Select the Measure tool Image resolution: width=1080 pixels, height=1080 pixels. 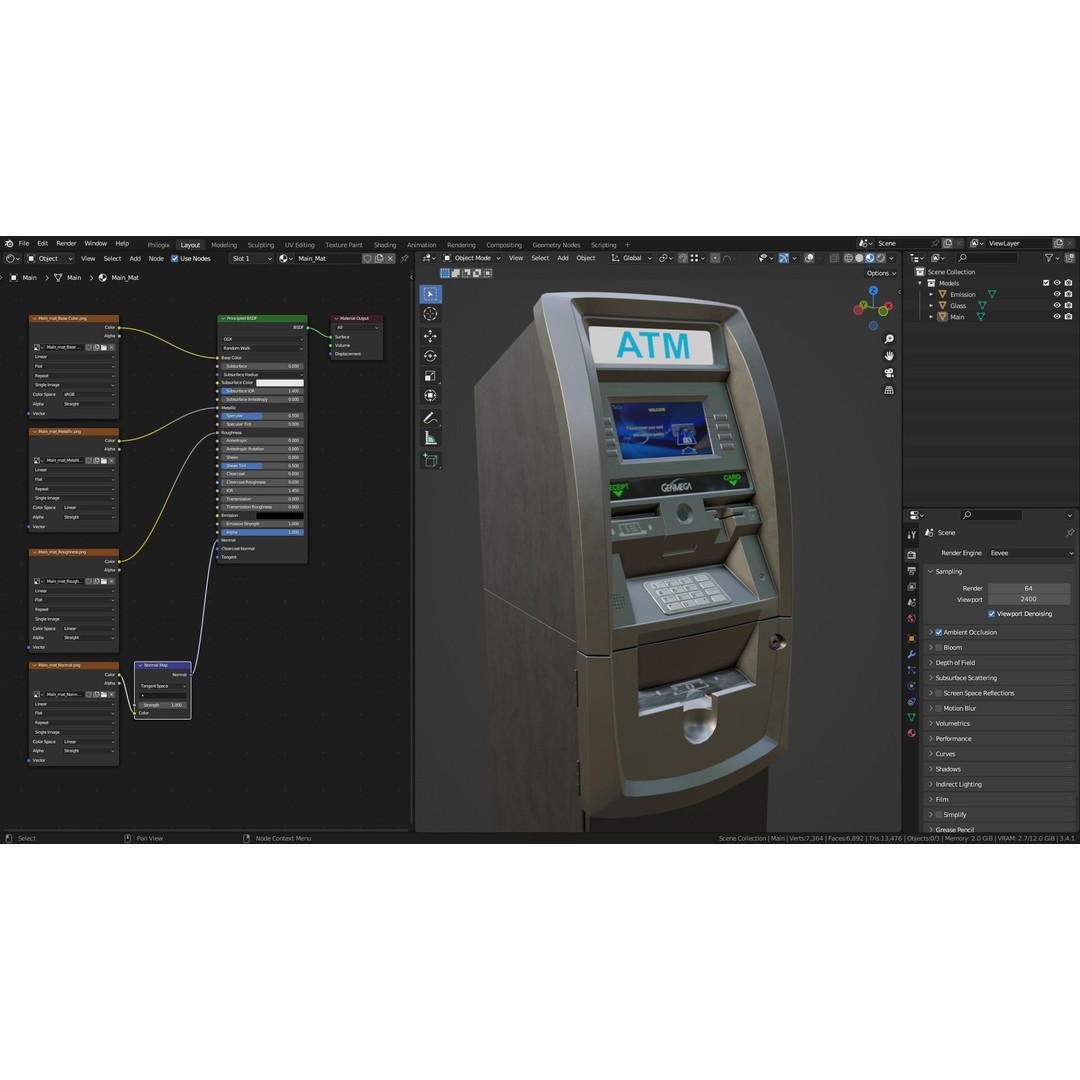(x=430, y=438)
